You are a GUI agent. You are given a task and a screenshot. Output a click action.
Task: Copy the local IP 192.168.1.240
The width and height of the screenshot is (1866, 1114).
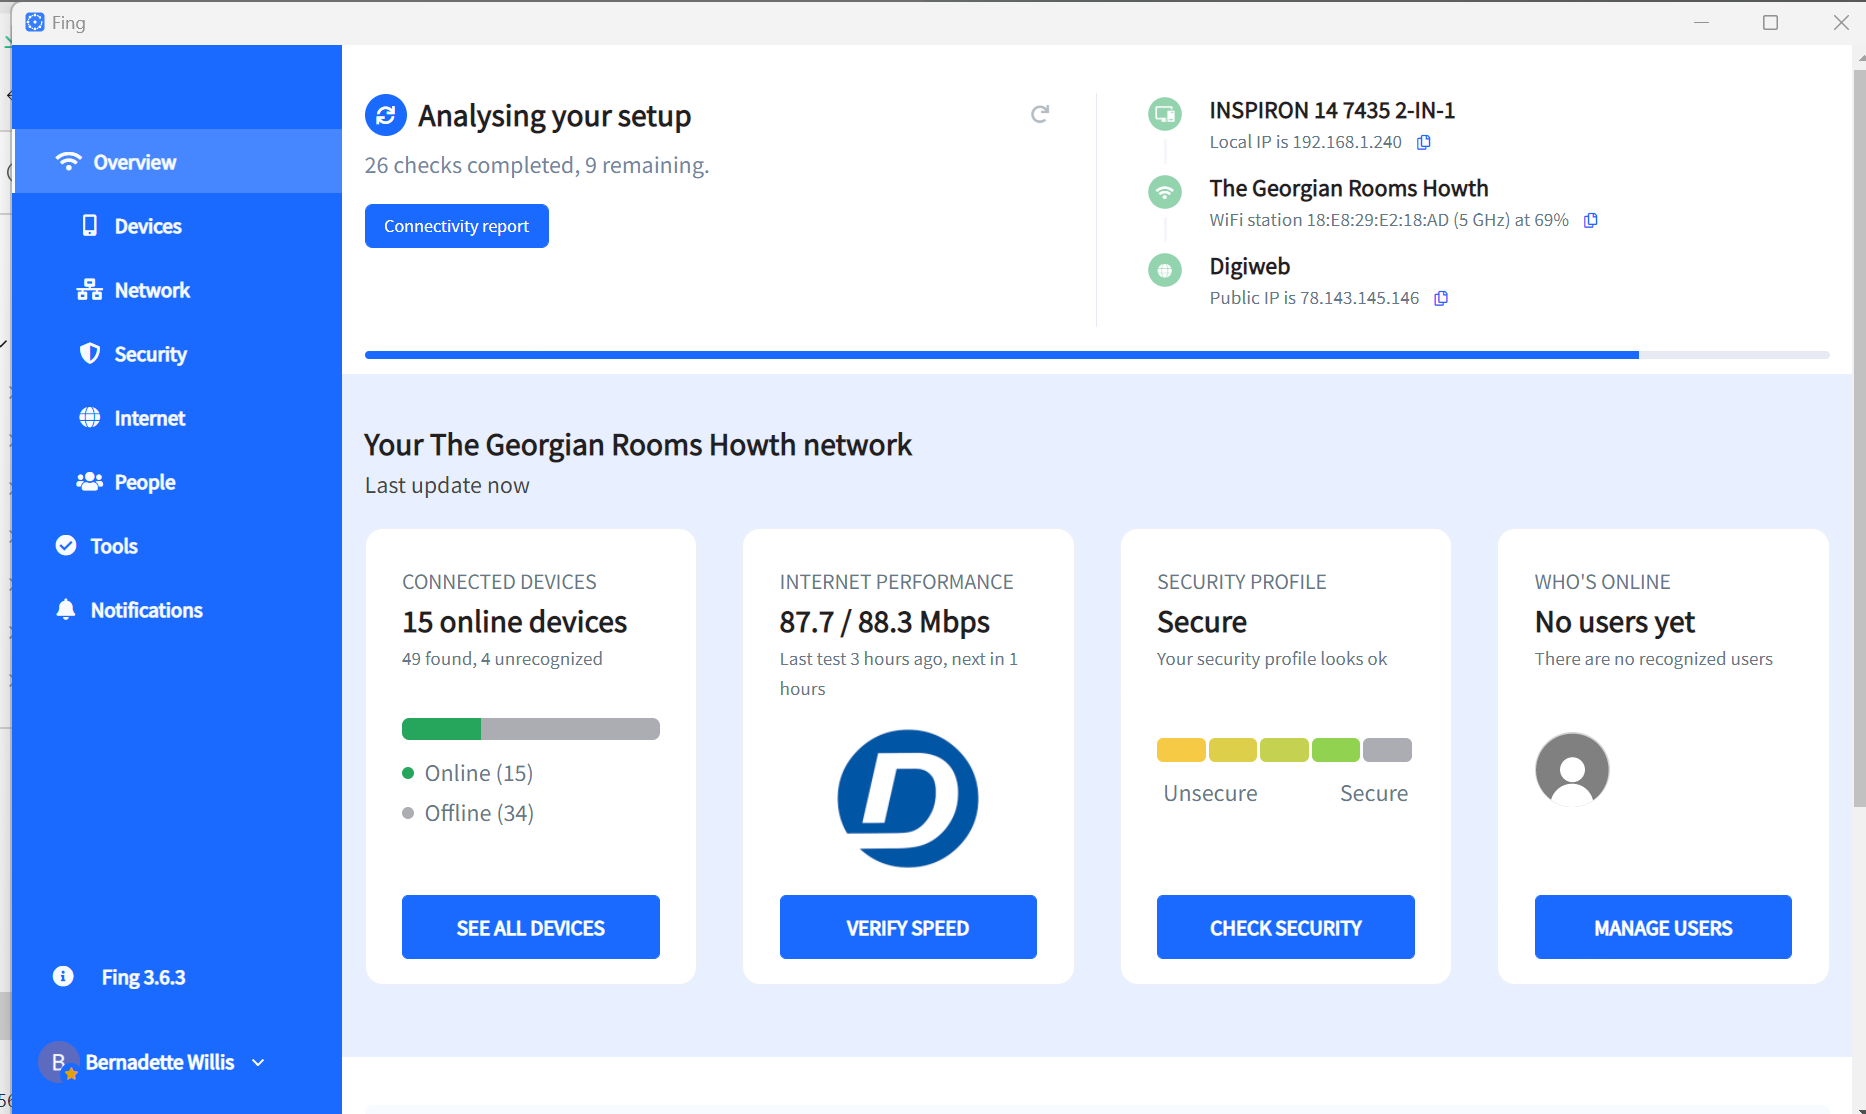click(x=1424, y=142)
